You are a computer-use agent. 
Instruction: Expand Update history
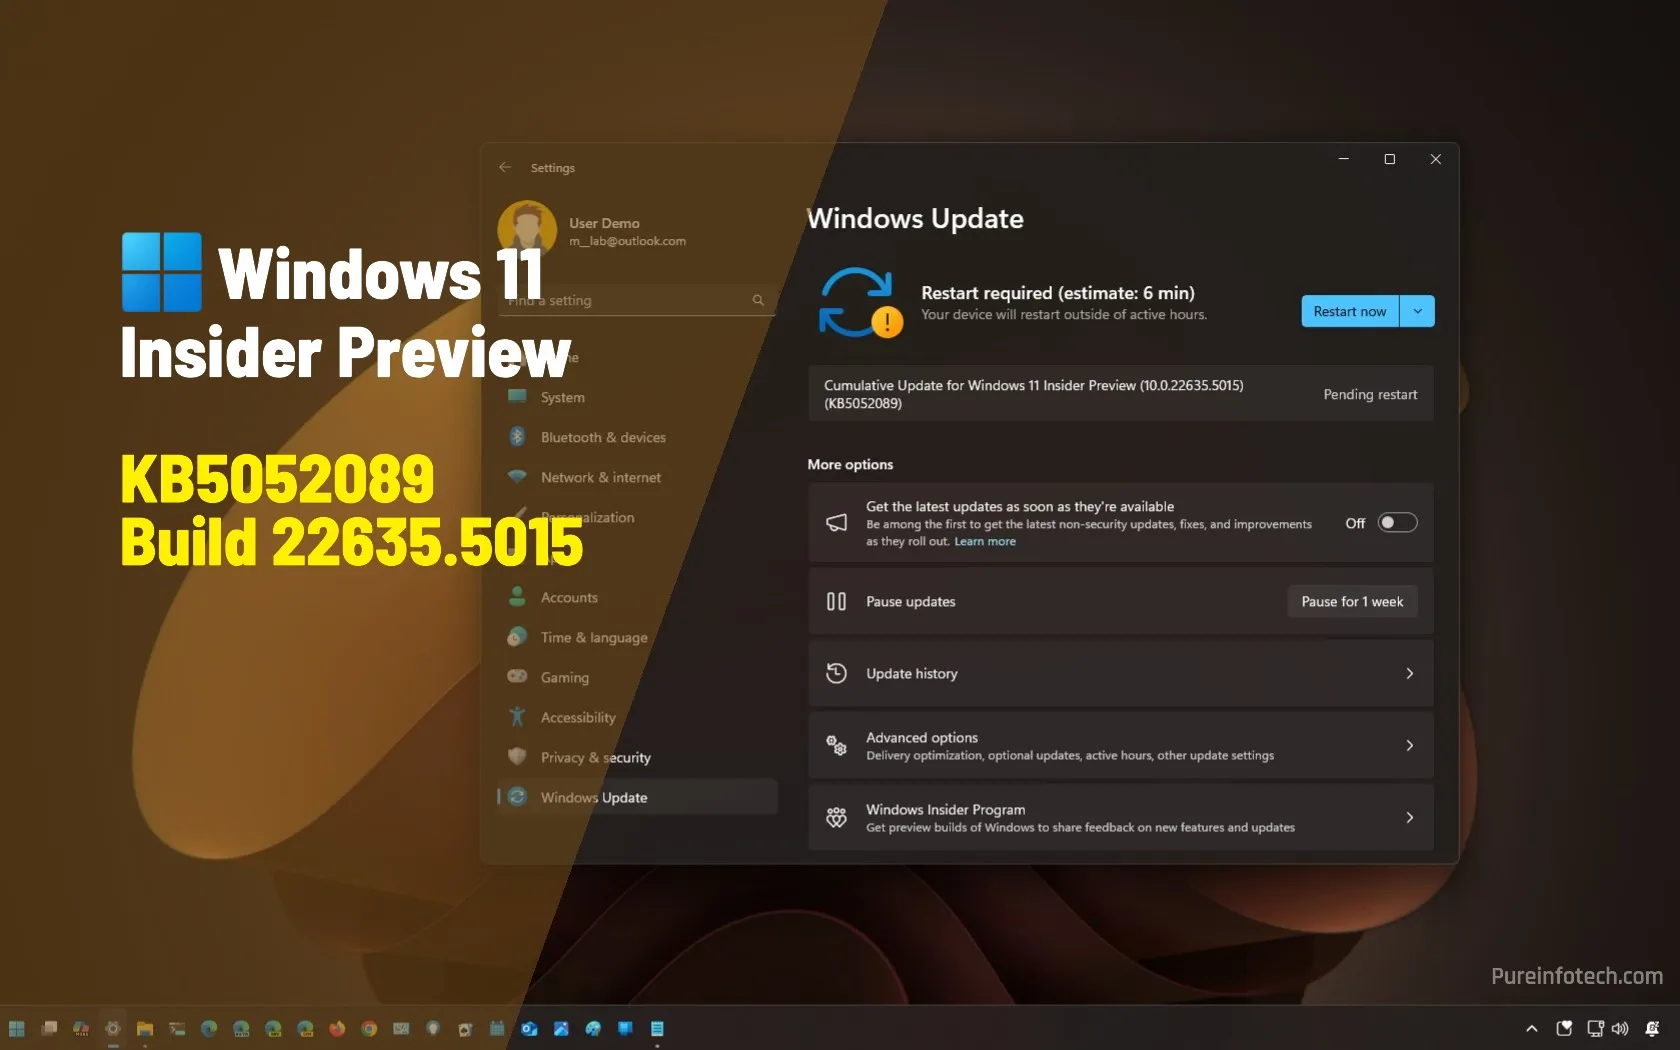click(x=1118, y=673)
